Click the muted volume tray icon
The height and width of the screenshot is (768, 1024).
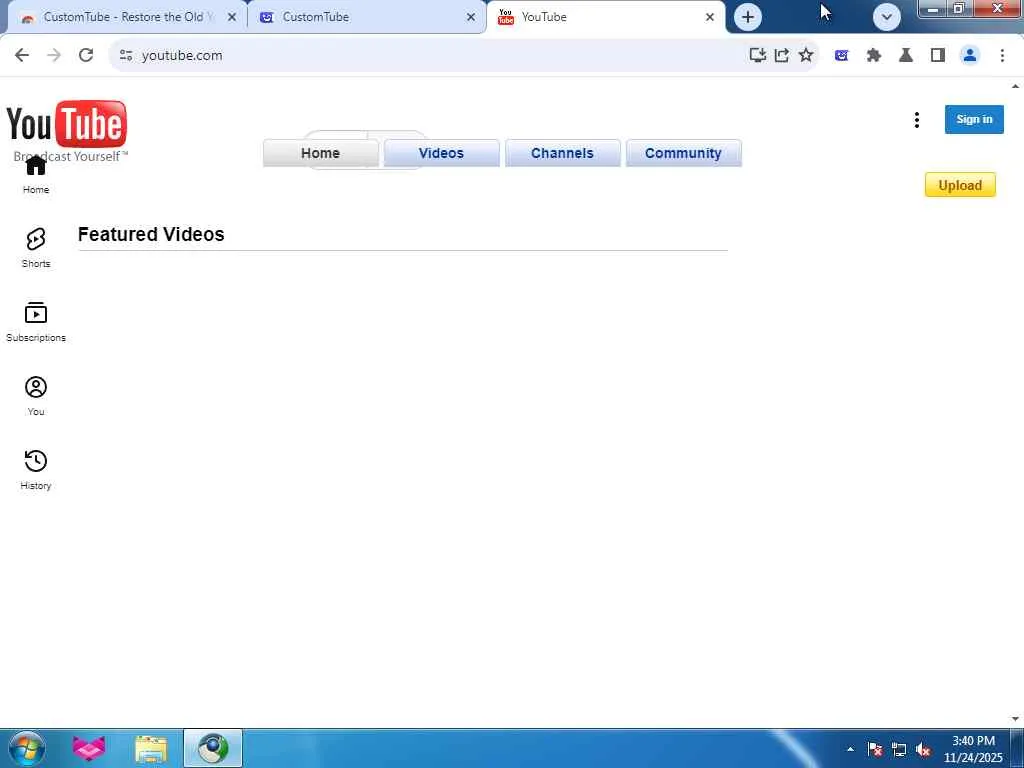(923, 749)
